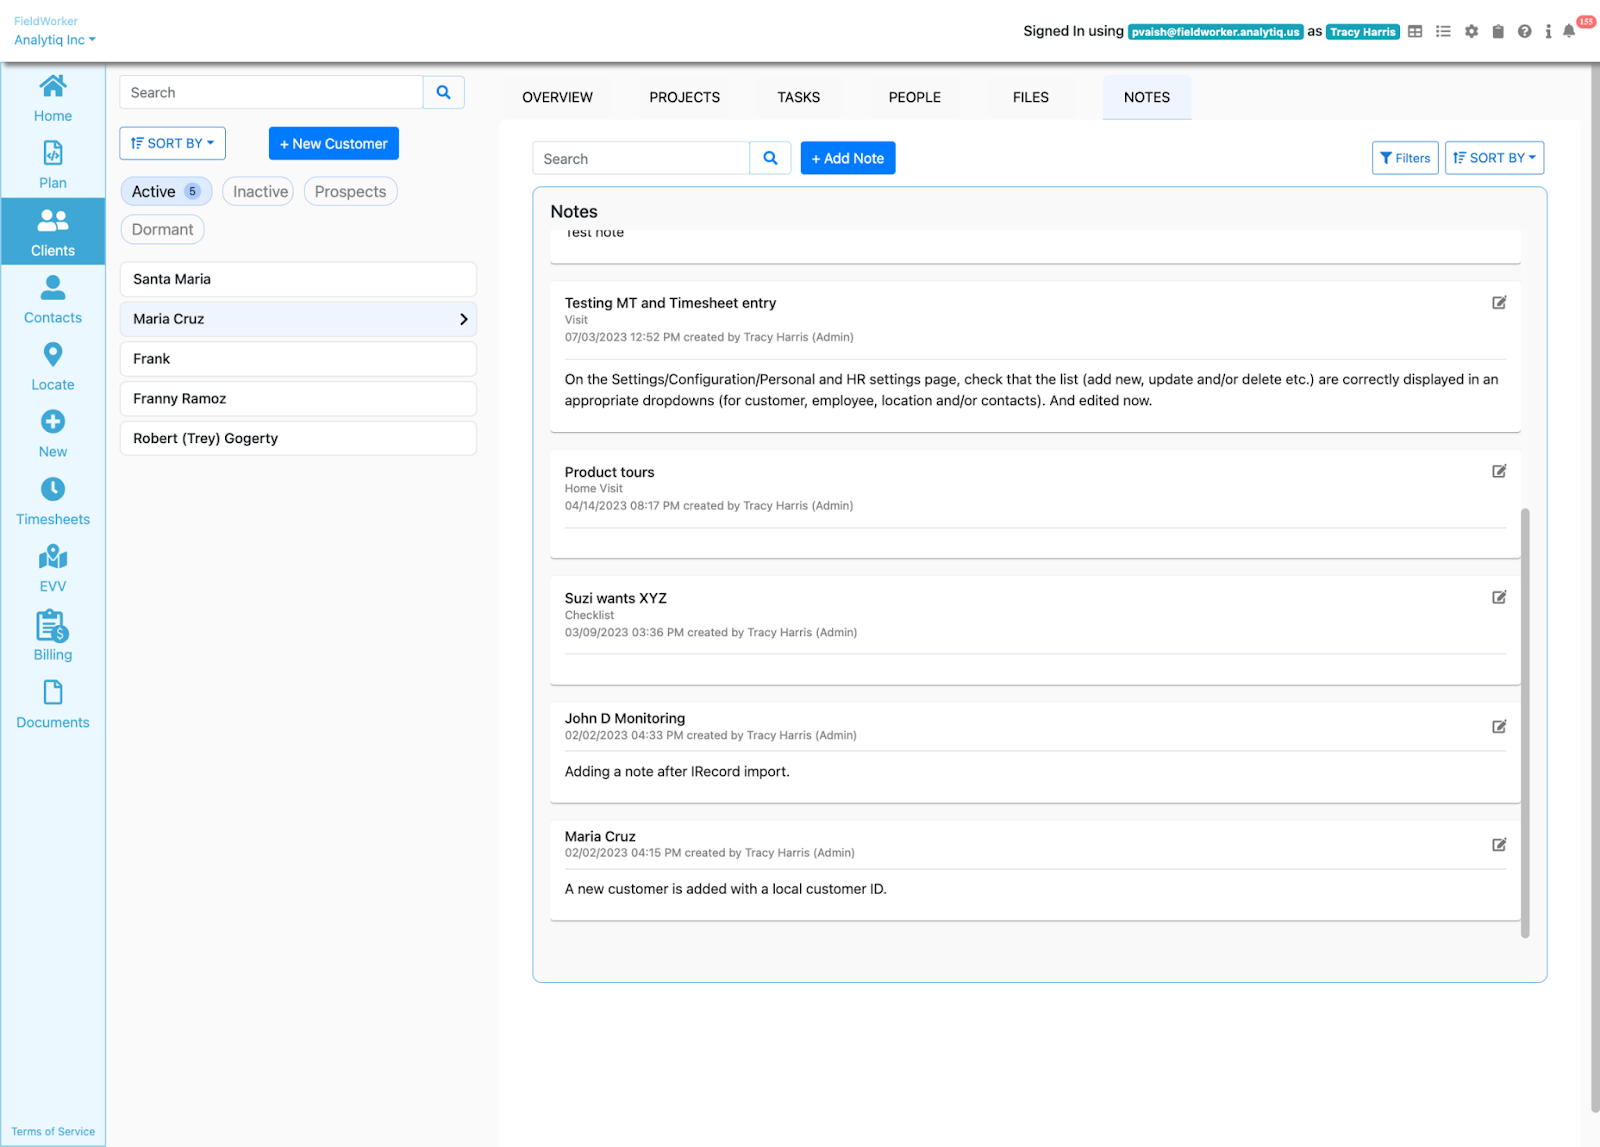Expand the Analytiq Inc company dropdown
Image resolution: width=1600 pixels, height=1147 pixels.
(x=55, y=40)
